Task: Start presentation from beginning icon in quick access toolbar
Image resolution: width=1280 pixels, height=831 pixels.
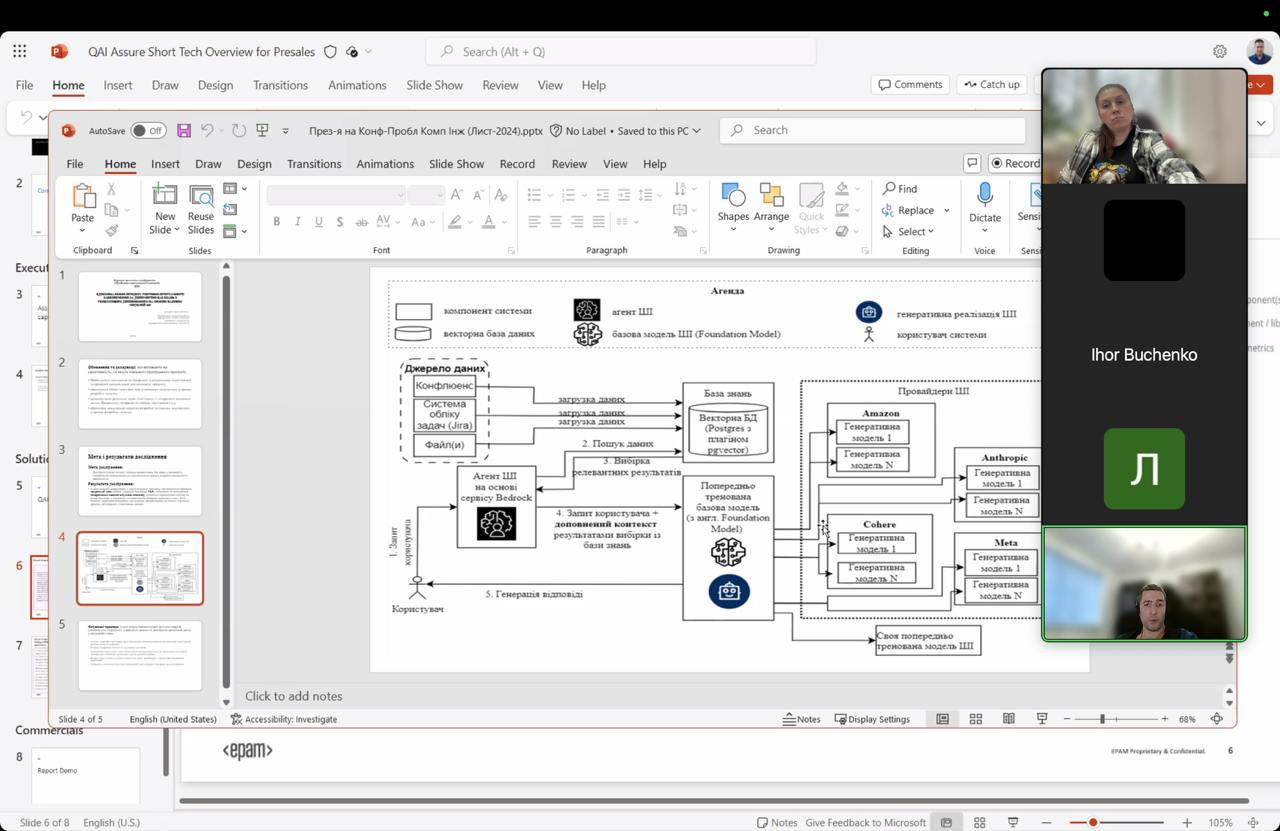Action: coord(263,131)
